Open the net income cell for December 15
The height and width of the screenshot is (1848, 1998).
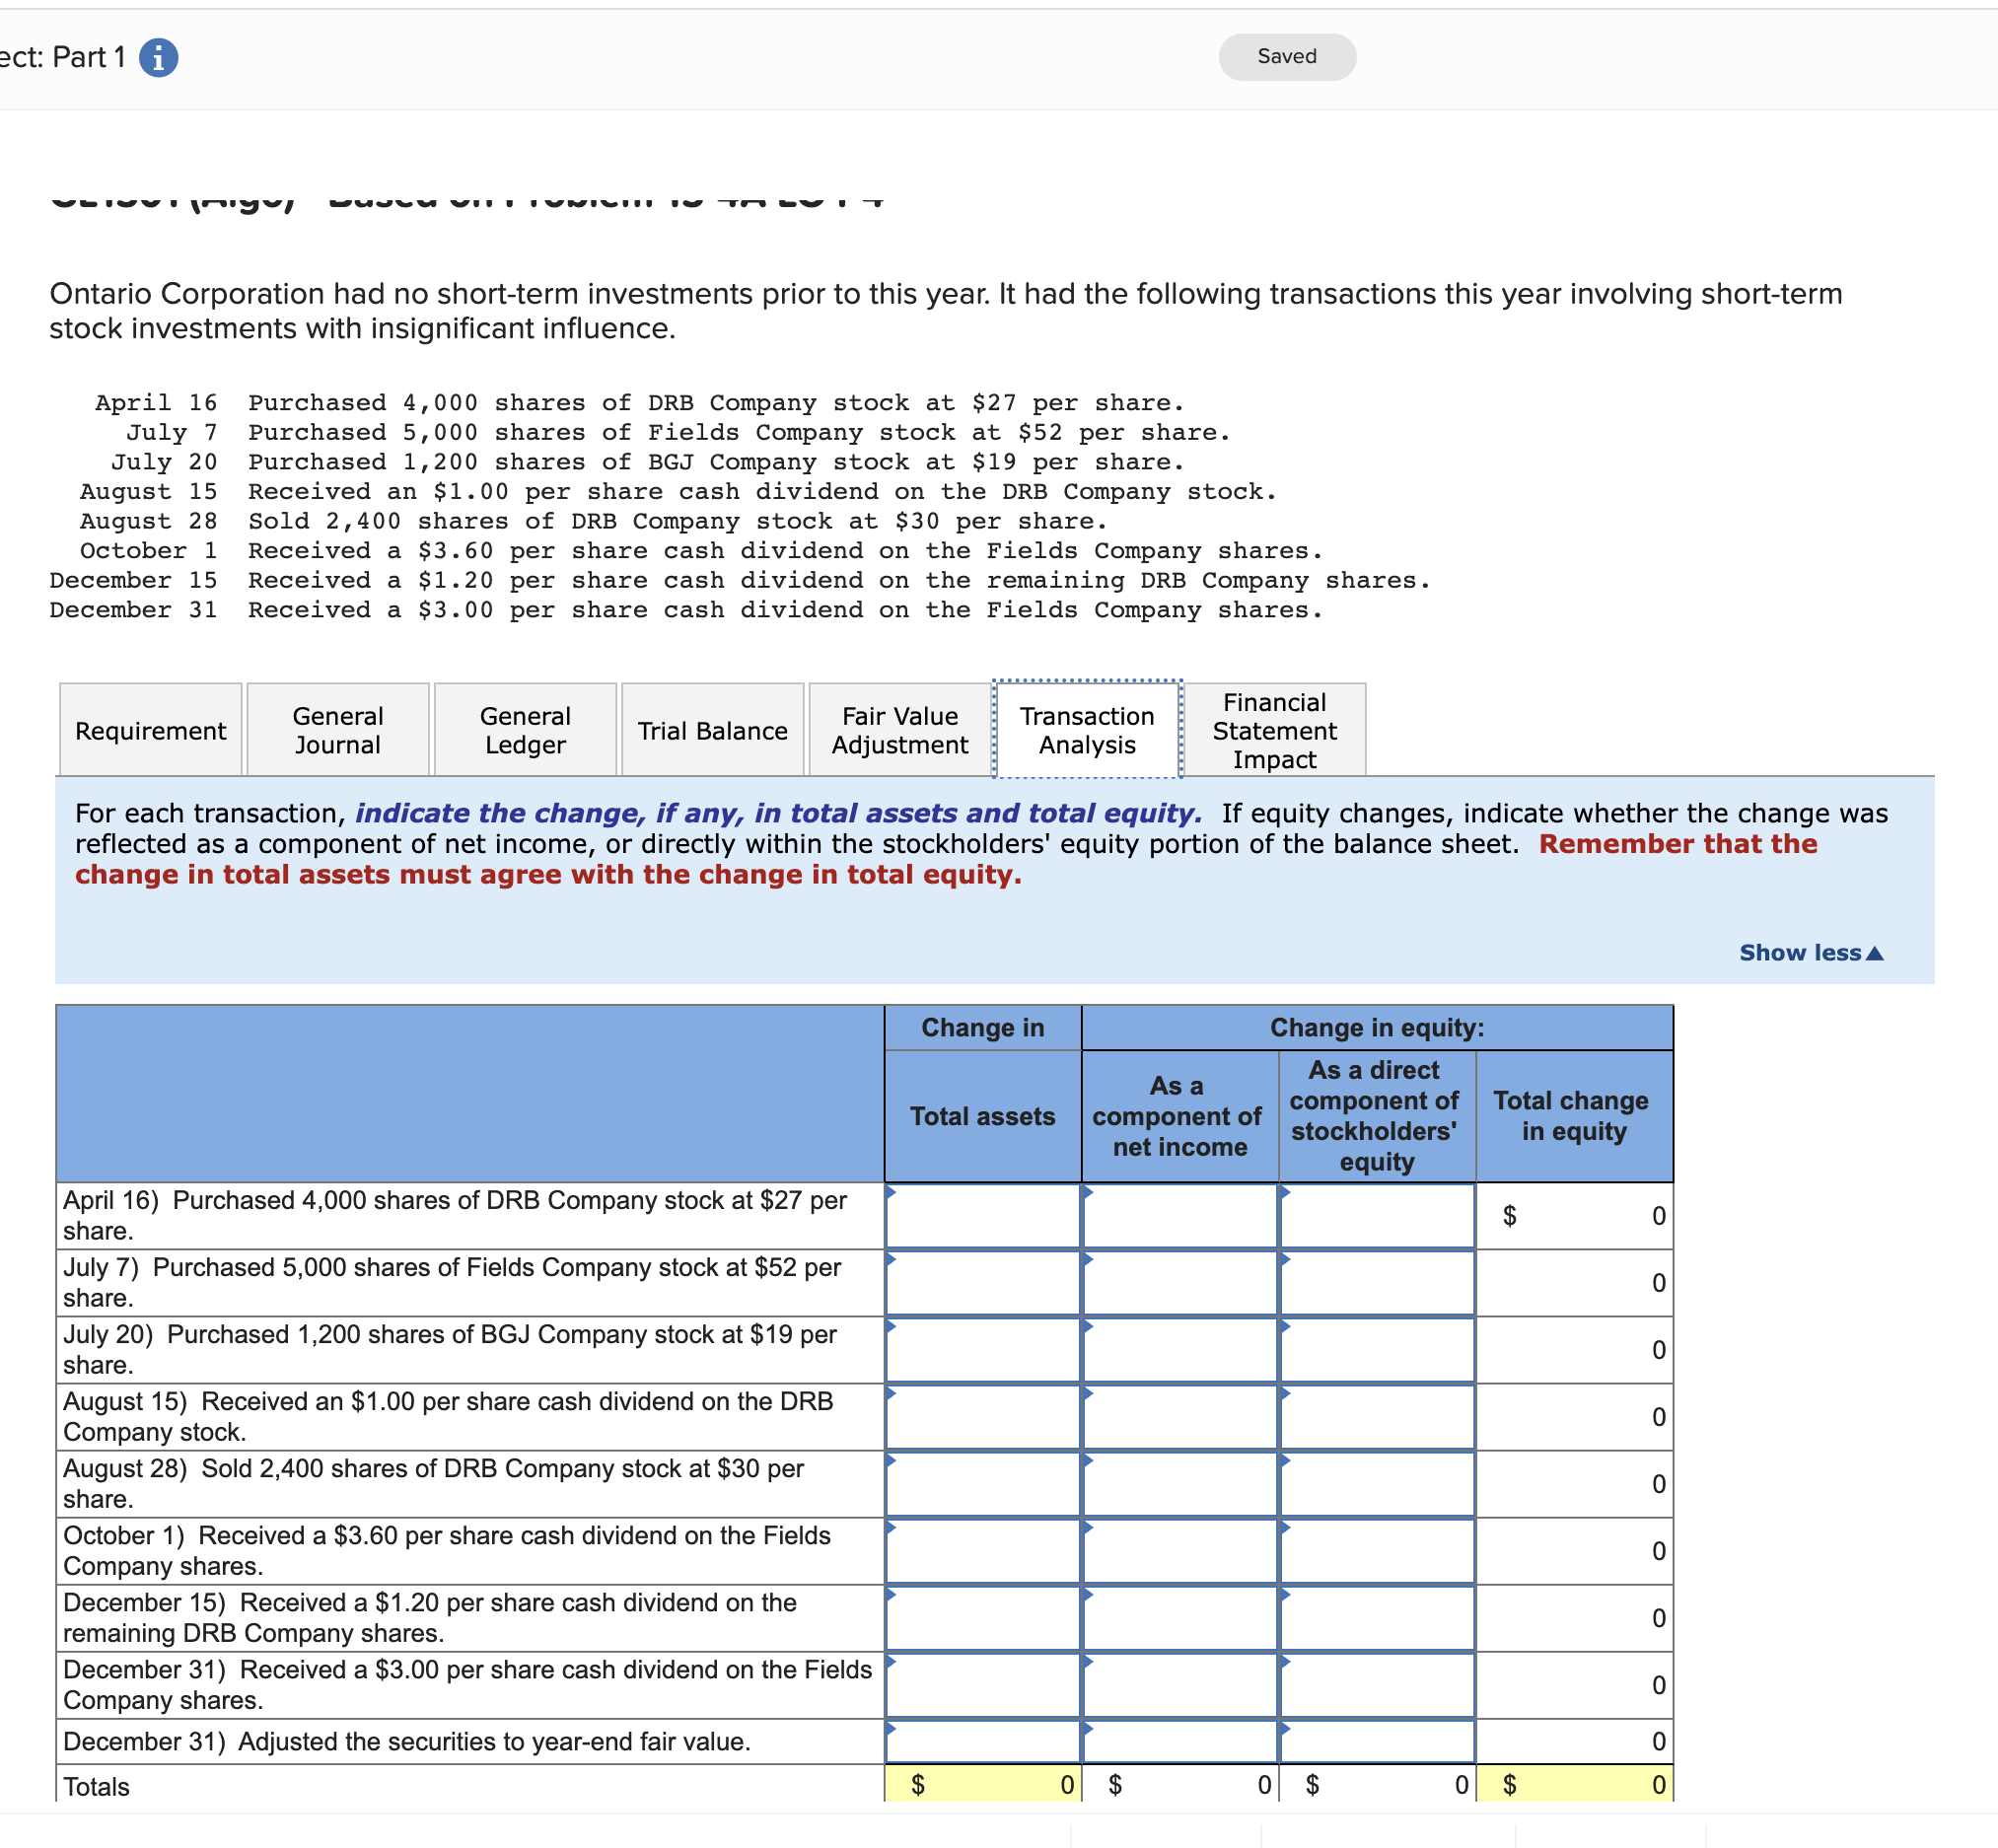tap(1179, 1618)
